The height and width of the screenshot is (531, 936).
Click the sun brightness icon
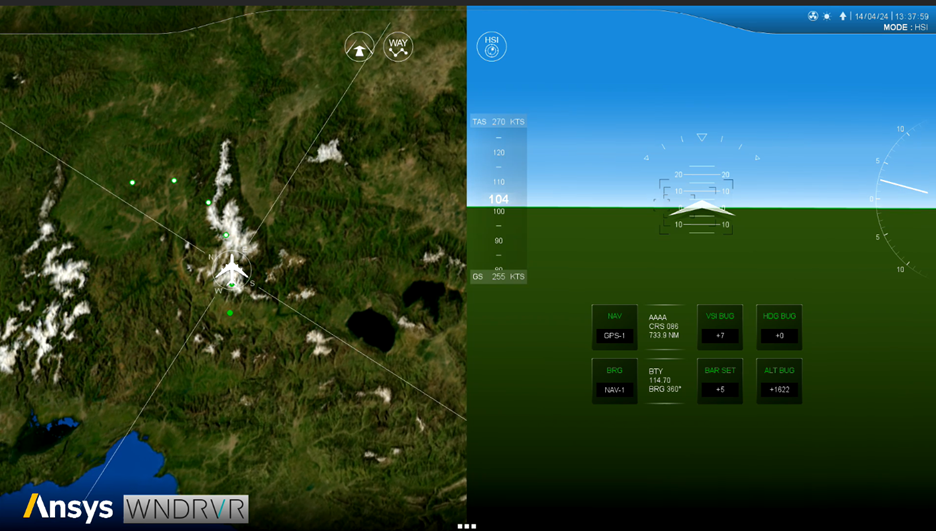tap(827, 16)
